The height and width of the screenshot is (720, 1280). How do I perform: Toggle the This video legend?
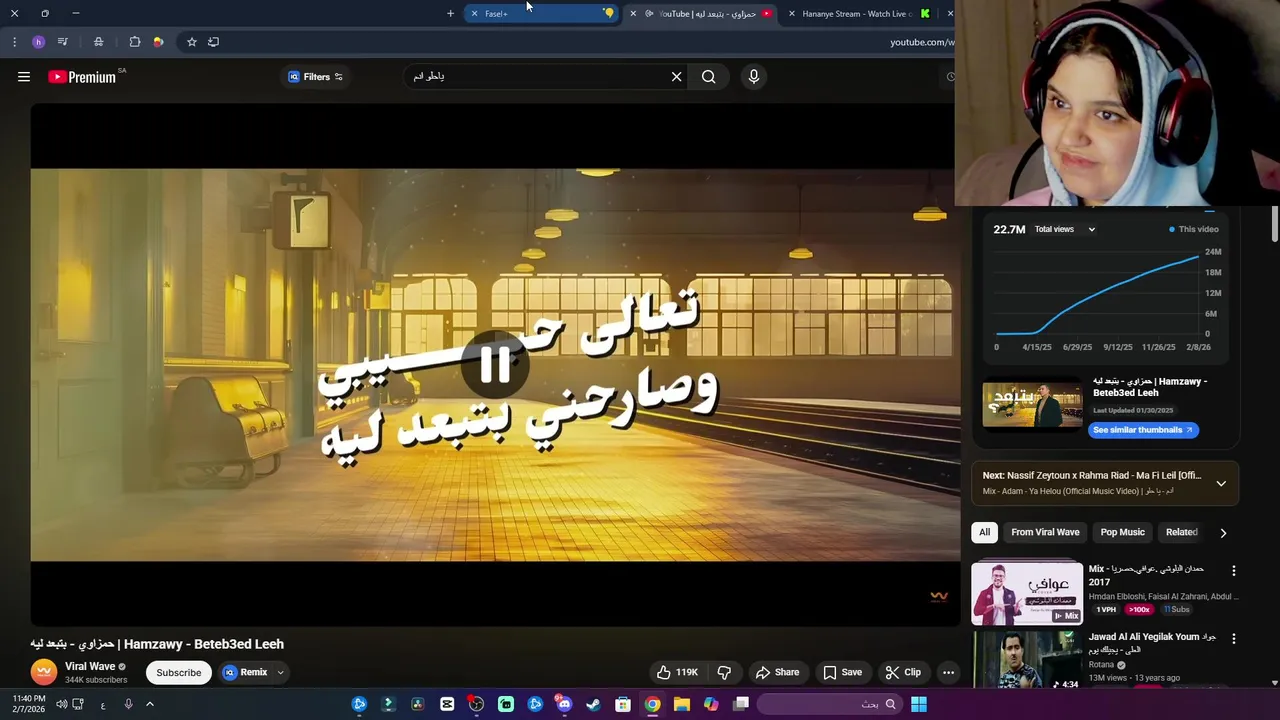pos(1194,230)
